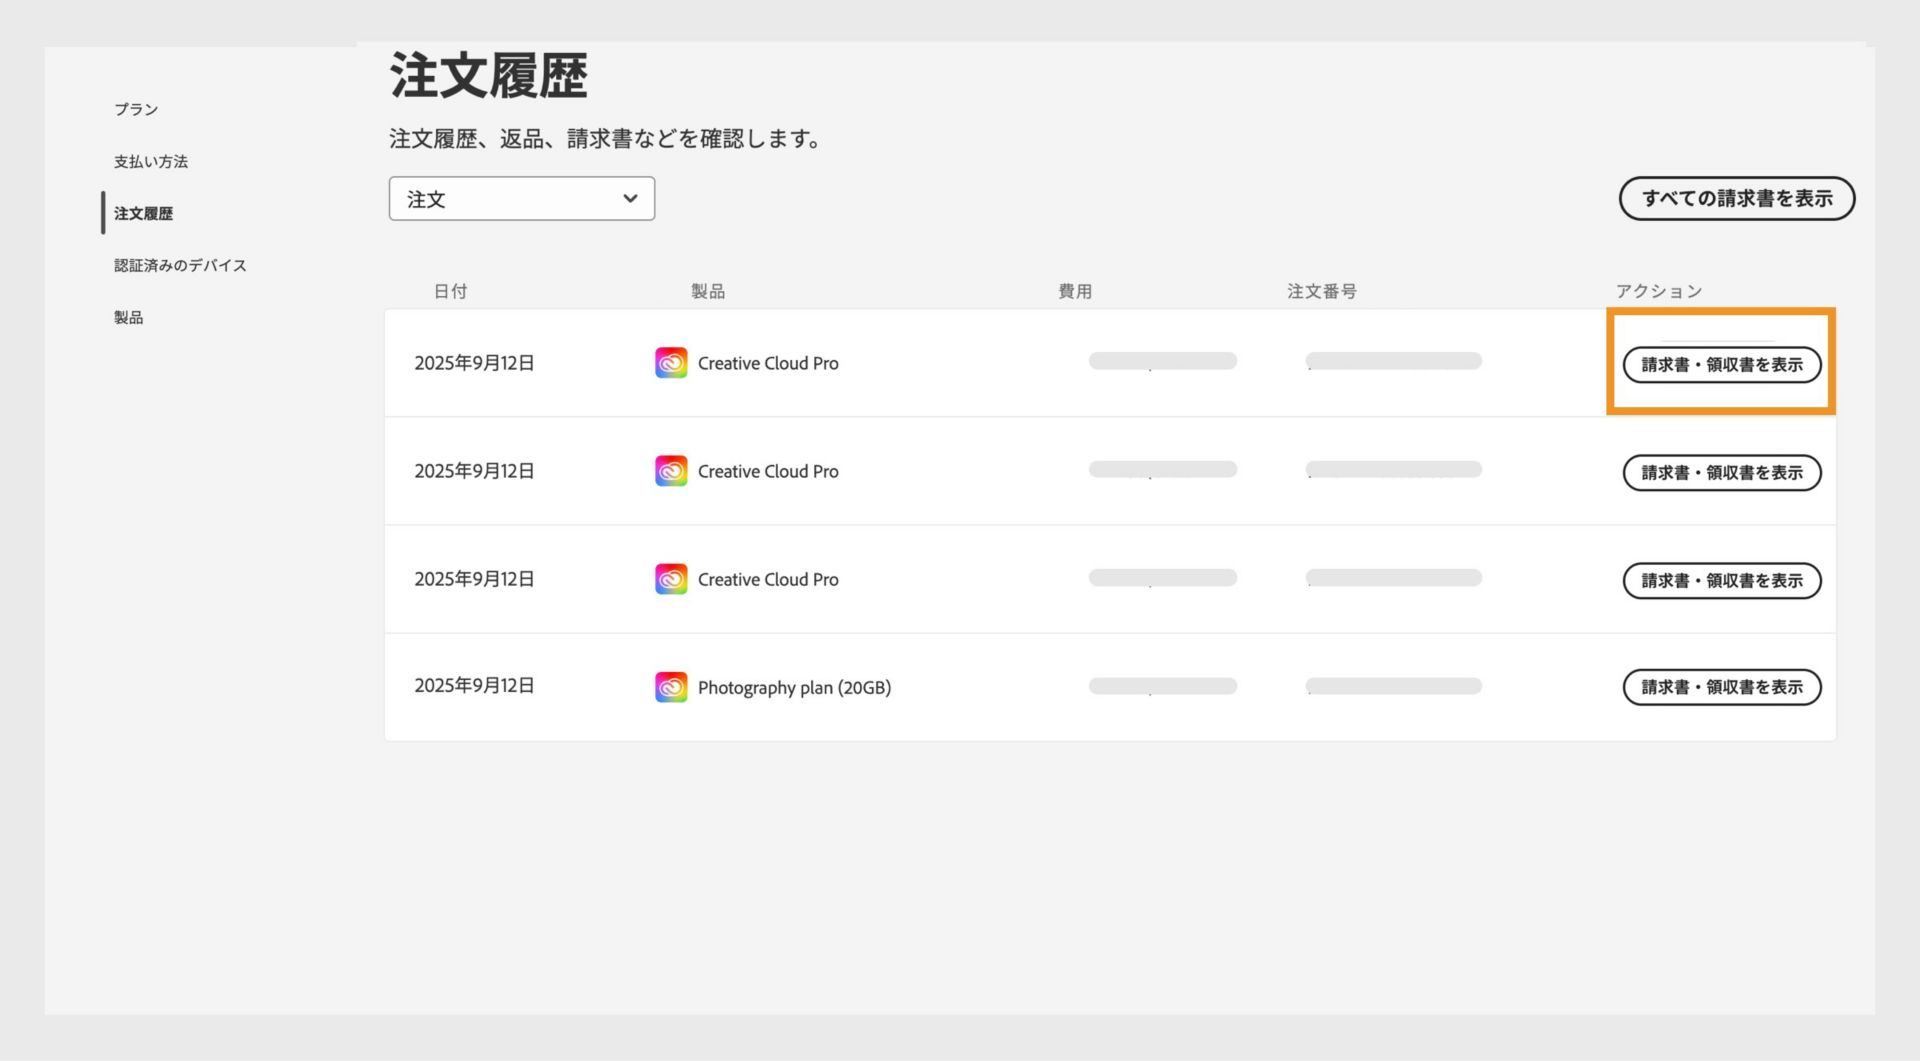
Task: Click the 2025年9月12日 date in Photography plan row
Action: point(474,685)
